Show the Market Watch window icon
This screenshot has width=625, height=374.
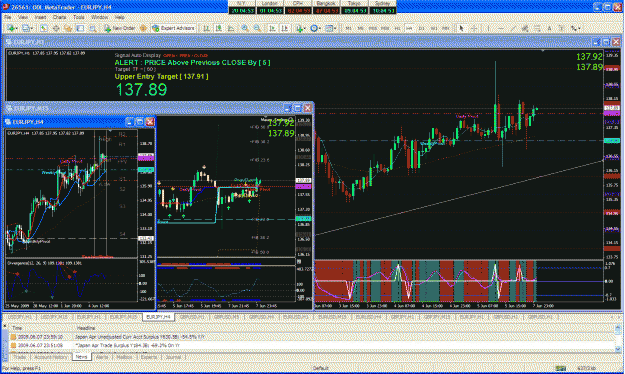click(44, 28)
